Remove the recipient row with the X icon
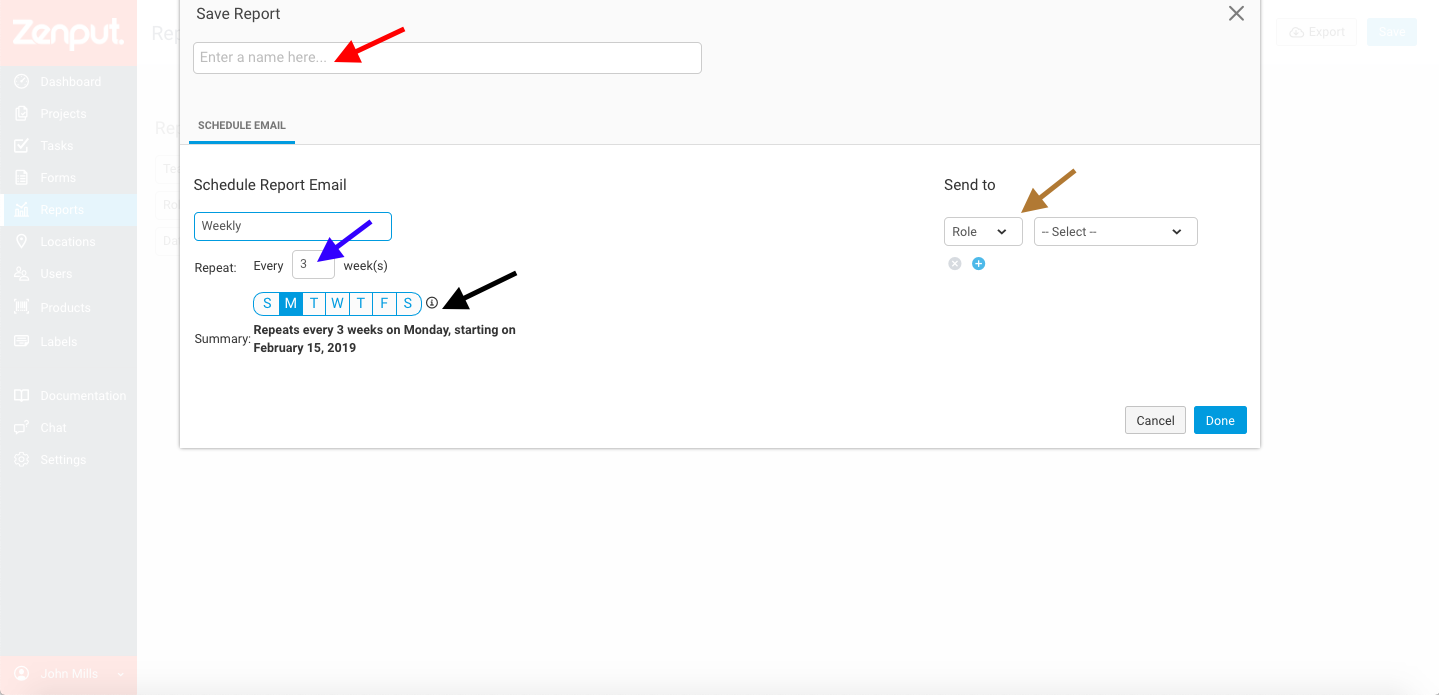Image resolution: width=1439 pixels, height=695 pixels. click(x=954, y=263)
